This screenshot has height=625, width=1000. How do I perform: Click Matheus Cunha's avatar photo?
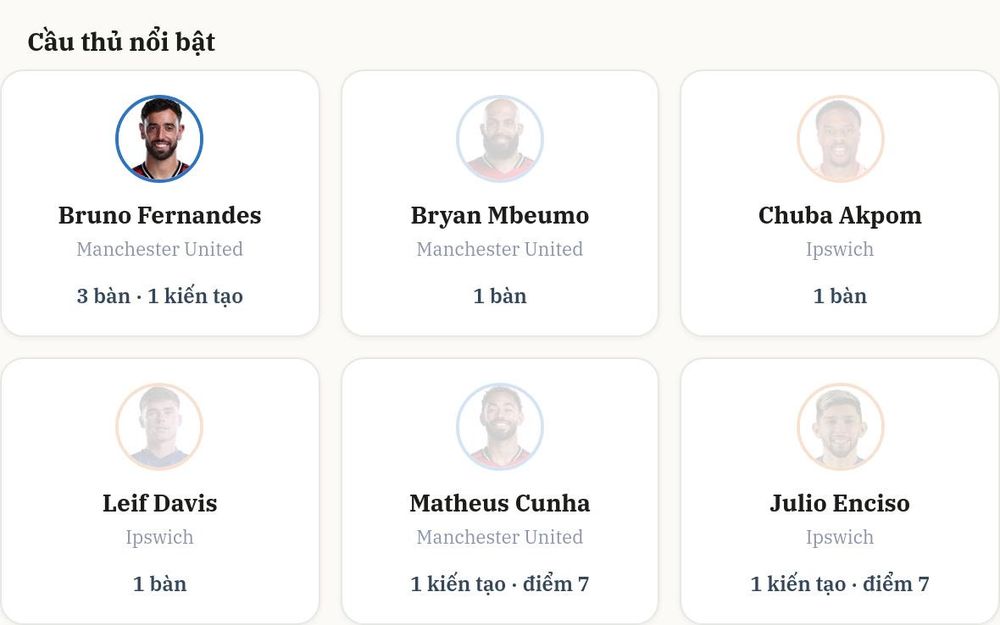tap(500, 427)
